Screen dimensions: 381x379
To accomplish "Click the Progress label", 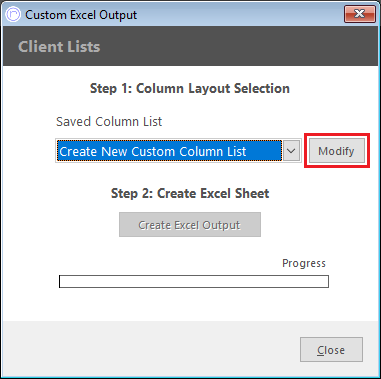I will click(x=304, y=263).
